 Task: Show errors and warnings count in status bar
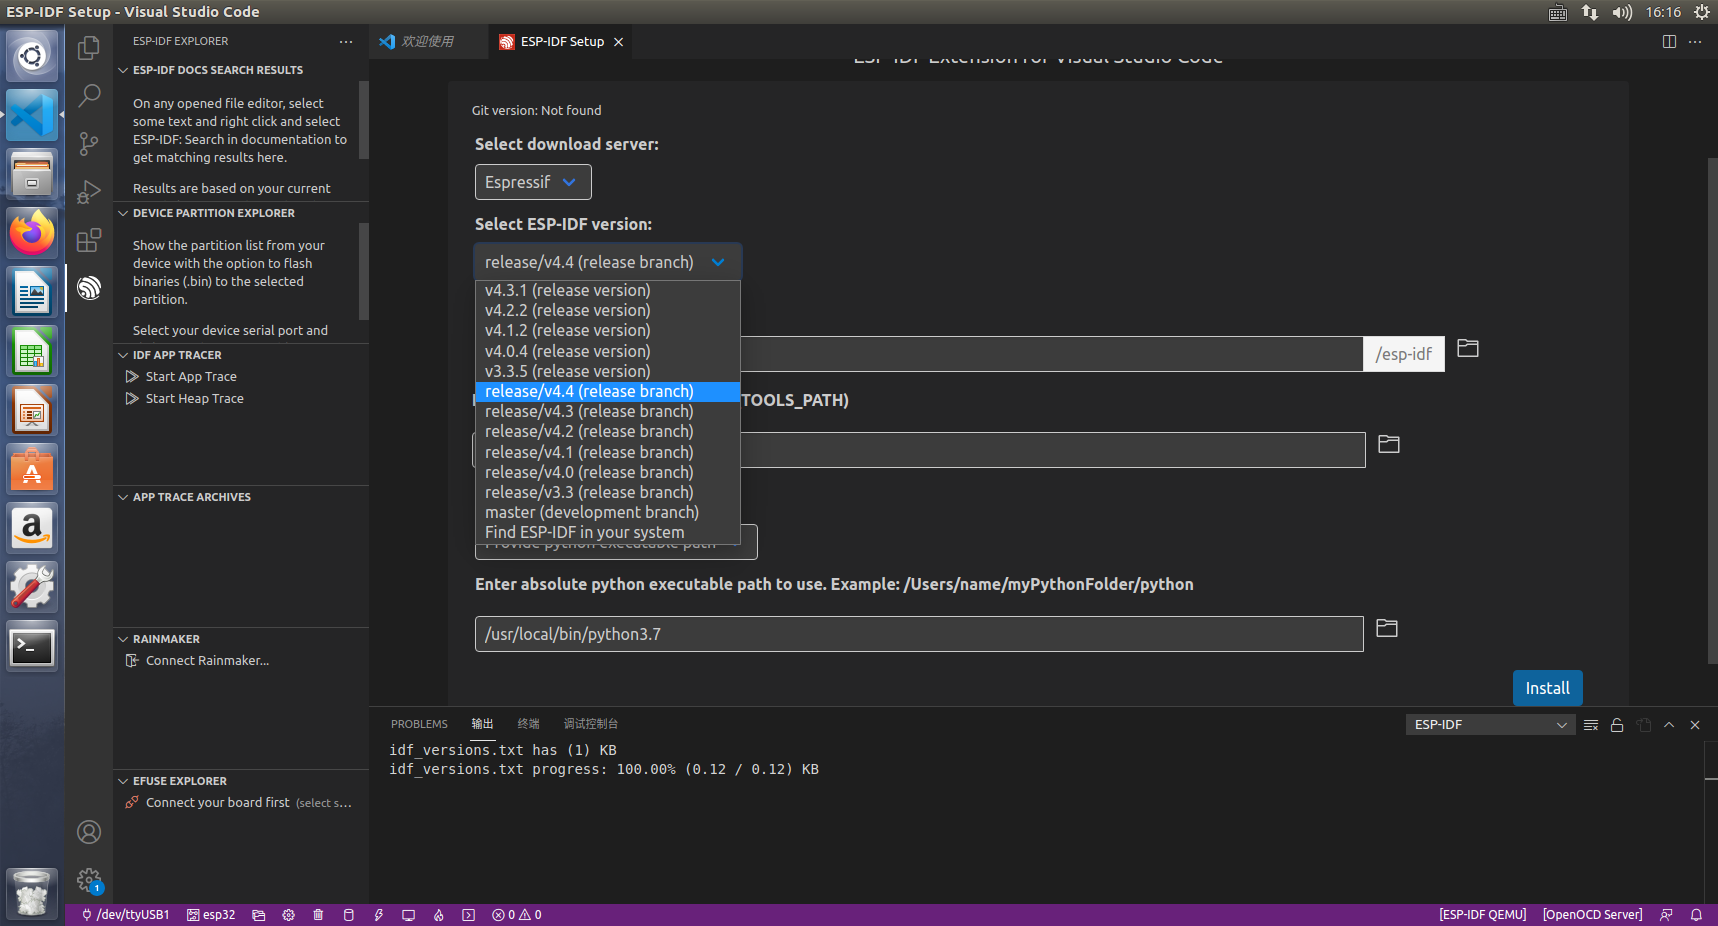pos(517,915)
